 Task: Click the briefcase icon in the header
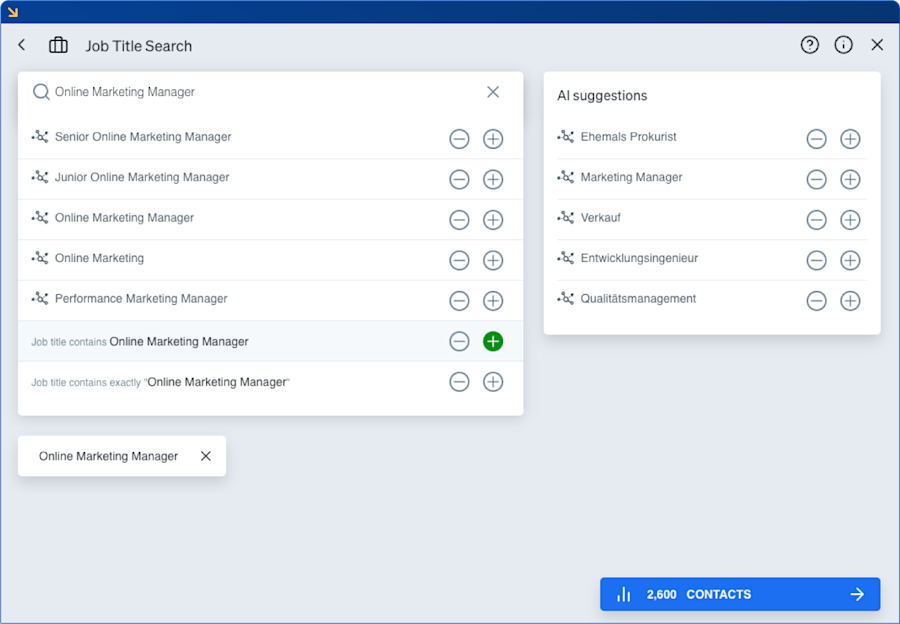(57, 45)
